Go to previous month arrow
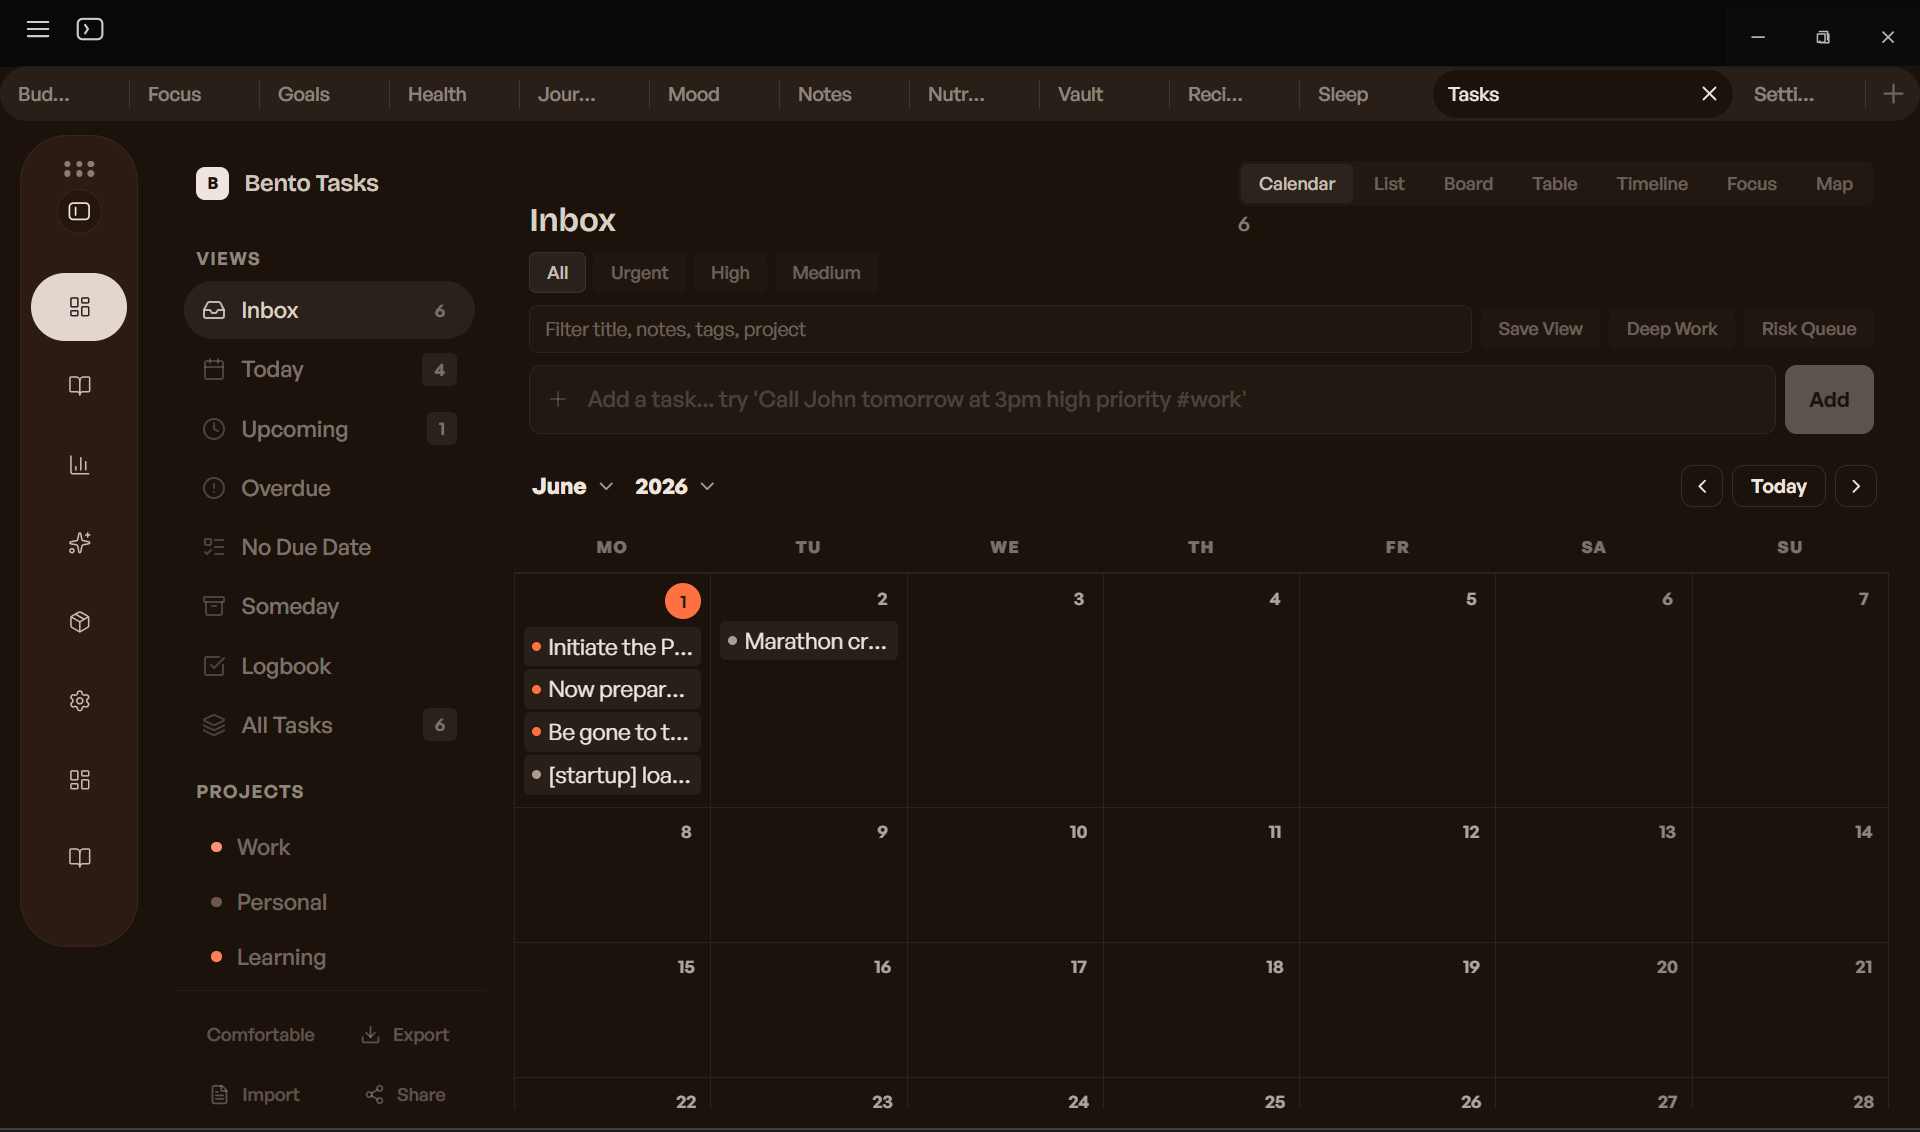The height and width of the screenshot is (1132, 1920). point(1702,486)
